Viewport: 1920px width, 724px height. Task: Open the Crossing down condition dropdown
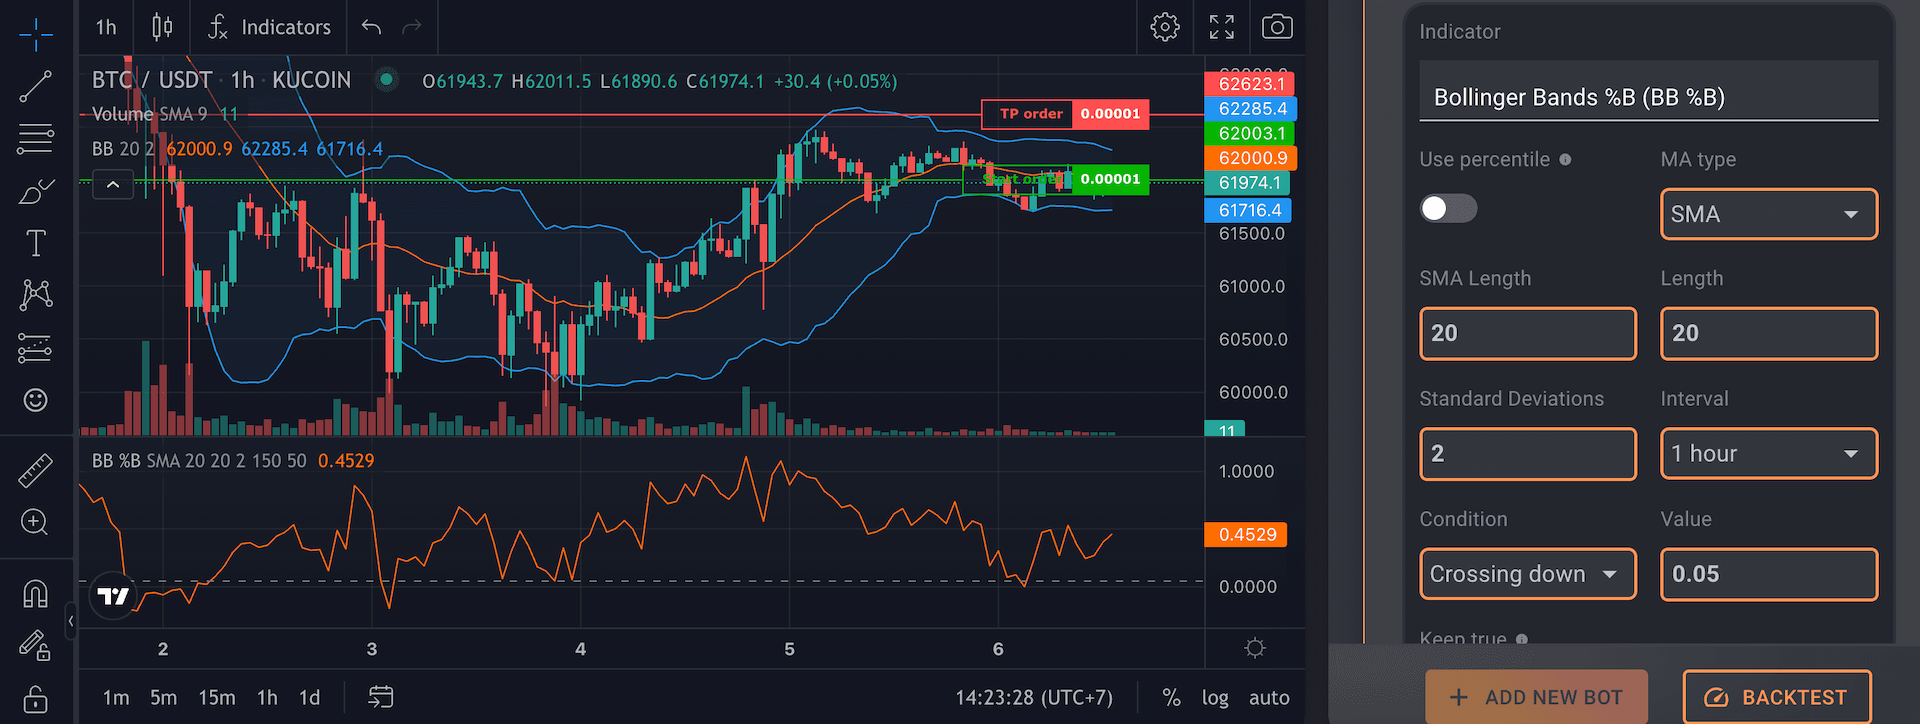(x=1527, y=574)
